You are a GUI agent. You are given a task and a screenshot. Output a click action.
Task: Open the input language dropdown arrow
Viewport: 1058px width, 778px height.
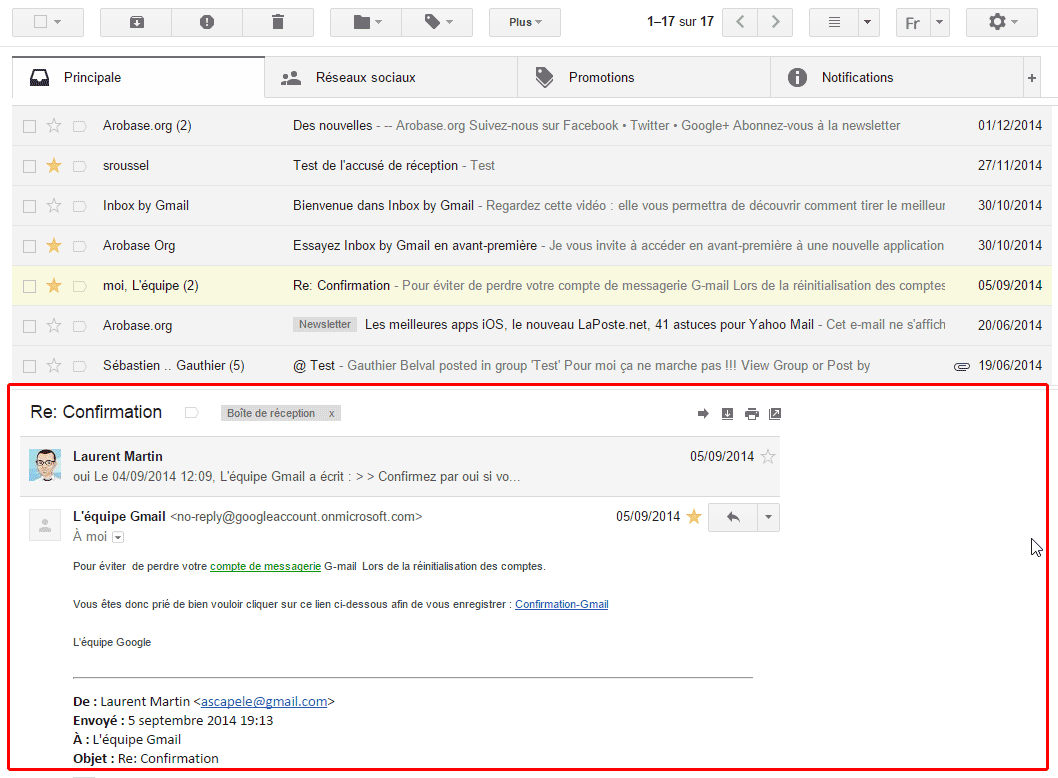(939, 22)
